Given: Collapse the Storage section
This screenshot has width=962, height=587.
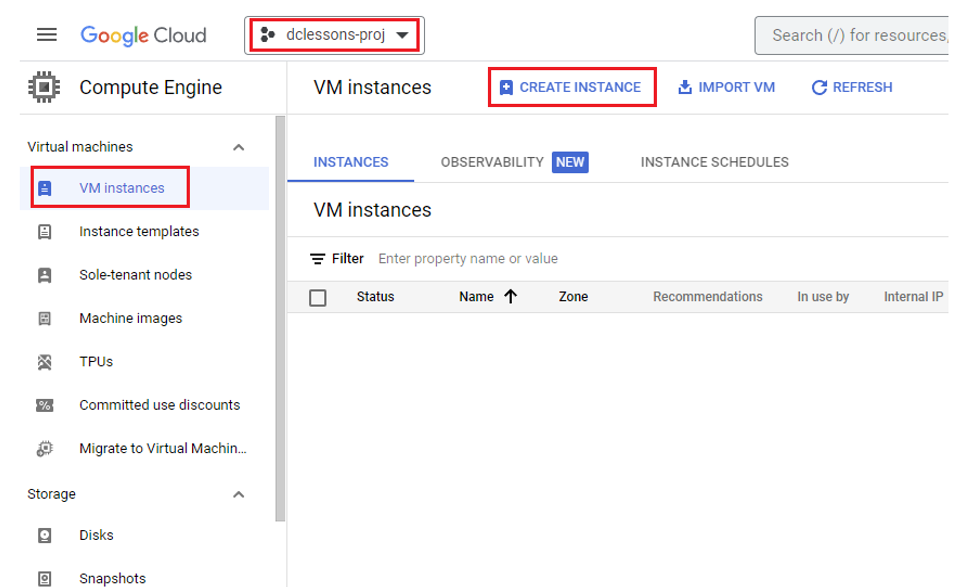Looking at the screenshot, I should 239,494.
